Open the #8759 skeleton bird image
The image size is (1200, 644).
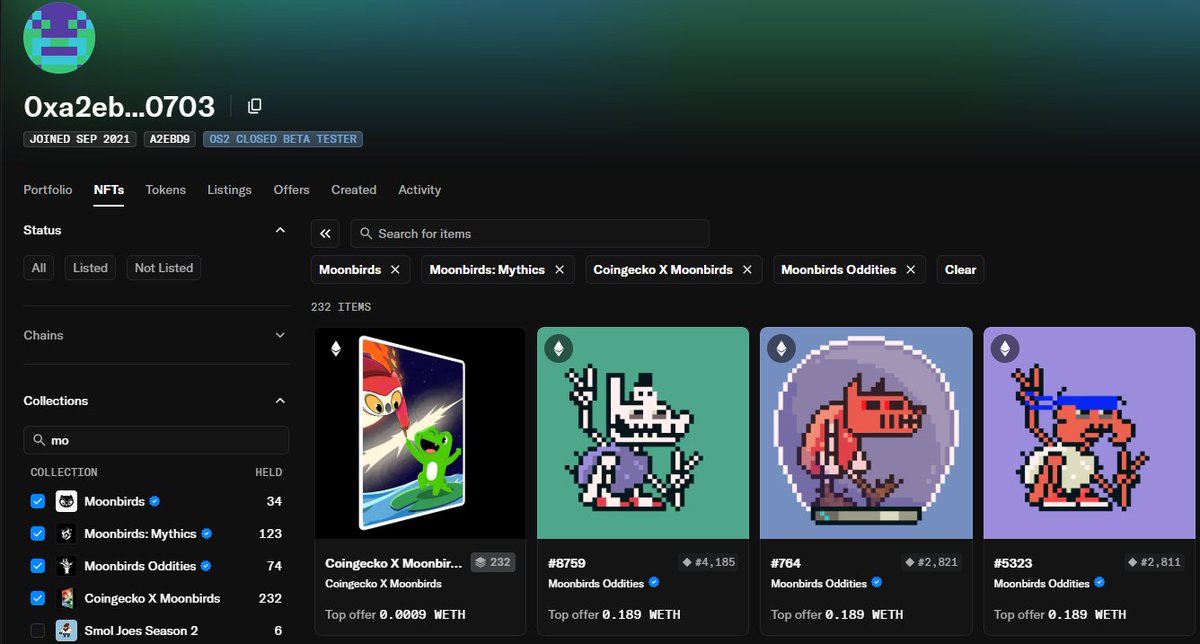click(643, 433)
